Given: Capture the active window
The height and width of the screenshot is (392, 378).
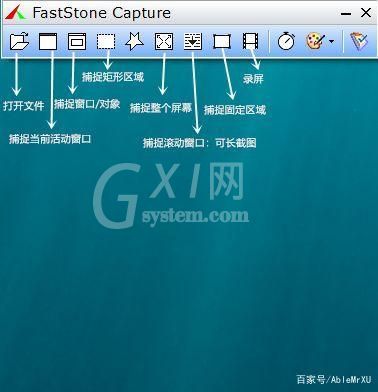Looking at the screenshot, I should (48, 41).
